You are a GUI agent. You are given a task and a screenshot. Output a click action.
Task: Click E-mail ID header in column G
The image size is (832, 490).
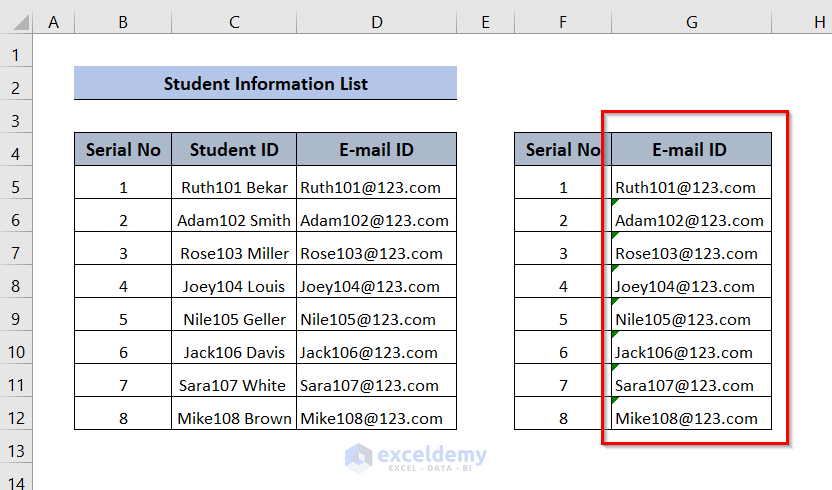pyautogui.click(x=690, y=150)
